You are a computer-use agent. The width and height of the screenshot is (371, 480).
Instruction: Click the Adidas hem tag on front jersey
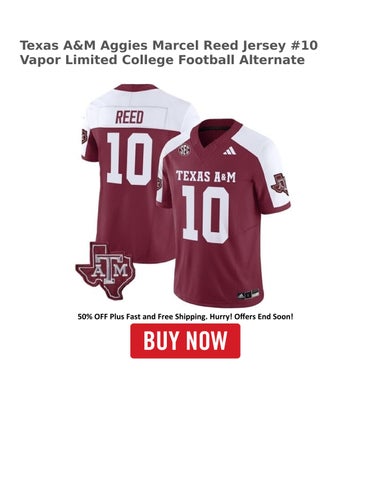point(248,294)
